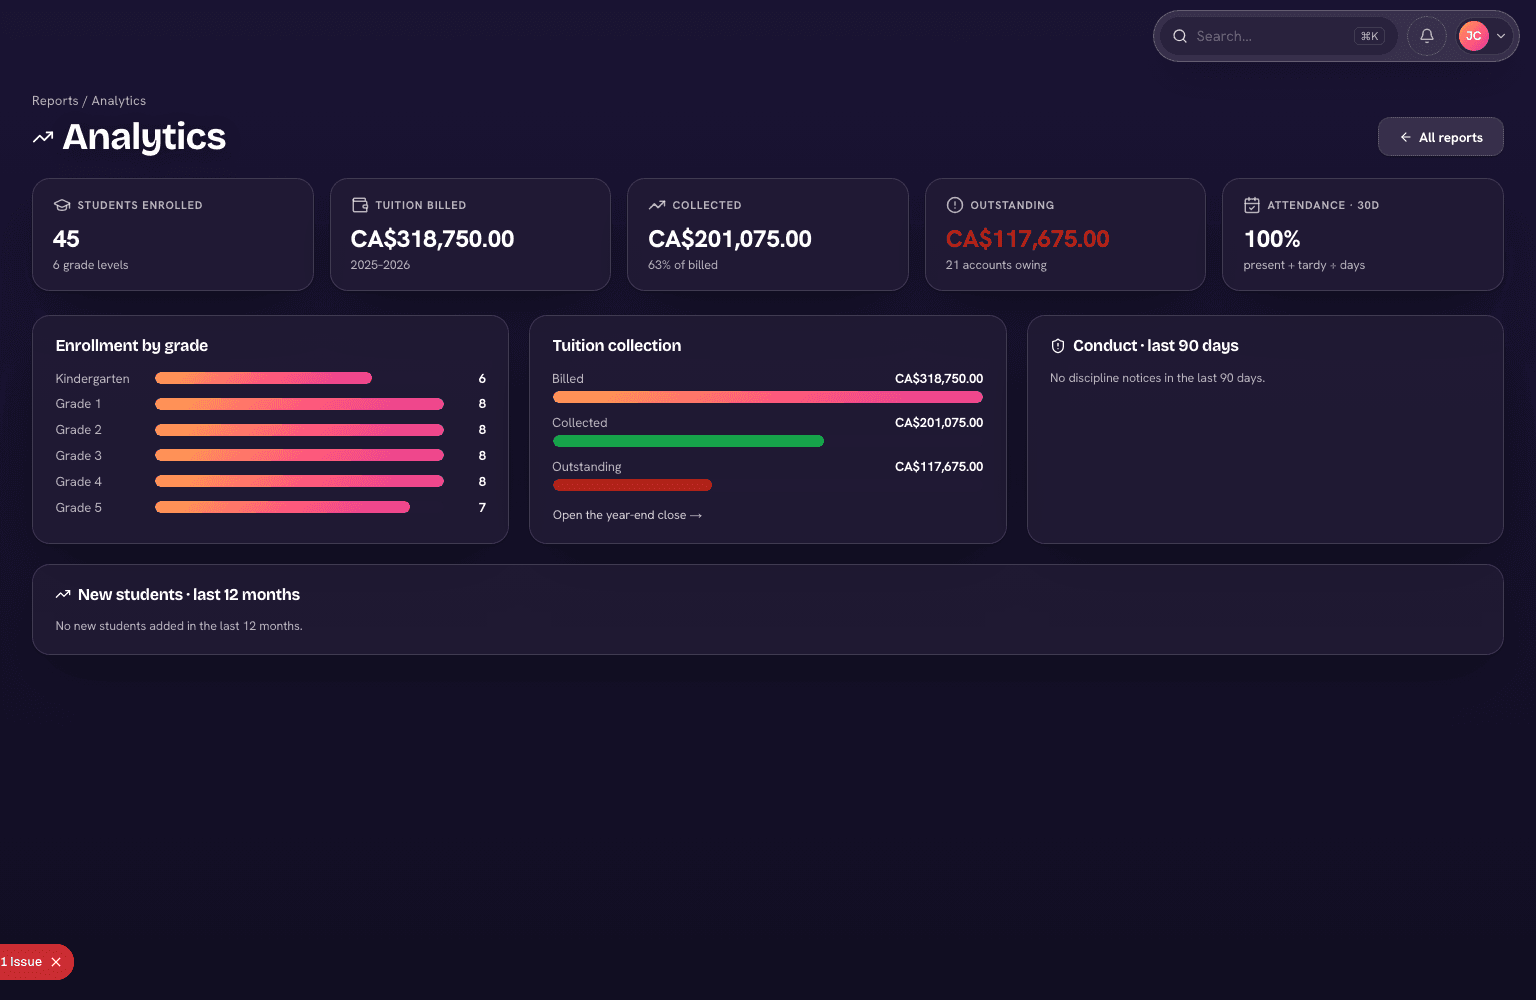Click the "63% of billed" text
Image resolution: width=1536 pixels, height=1000 pixels.
tap(683, 265)
